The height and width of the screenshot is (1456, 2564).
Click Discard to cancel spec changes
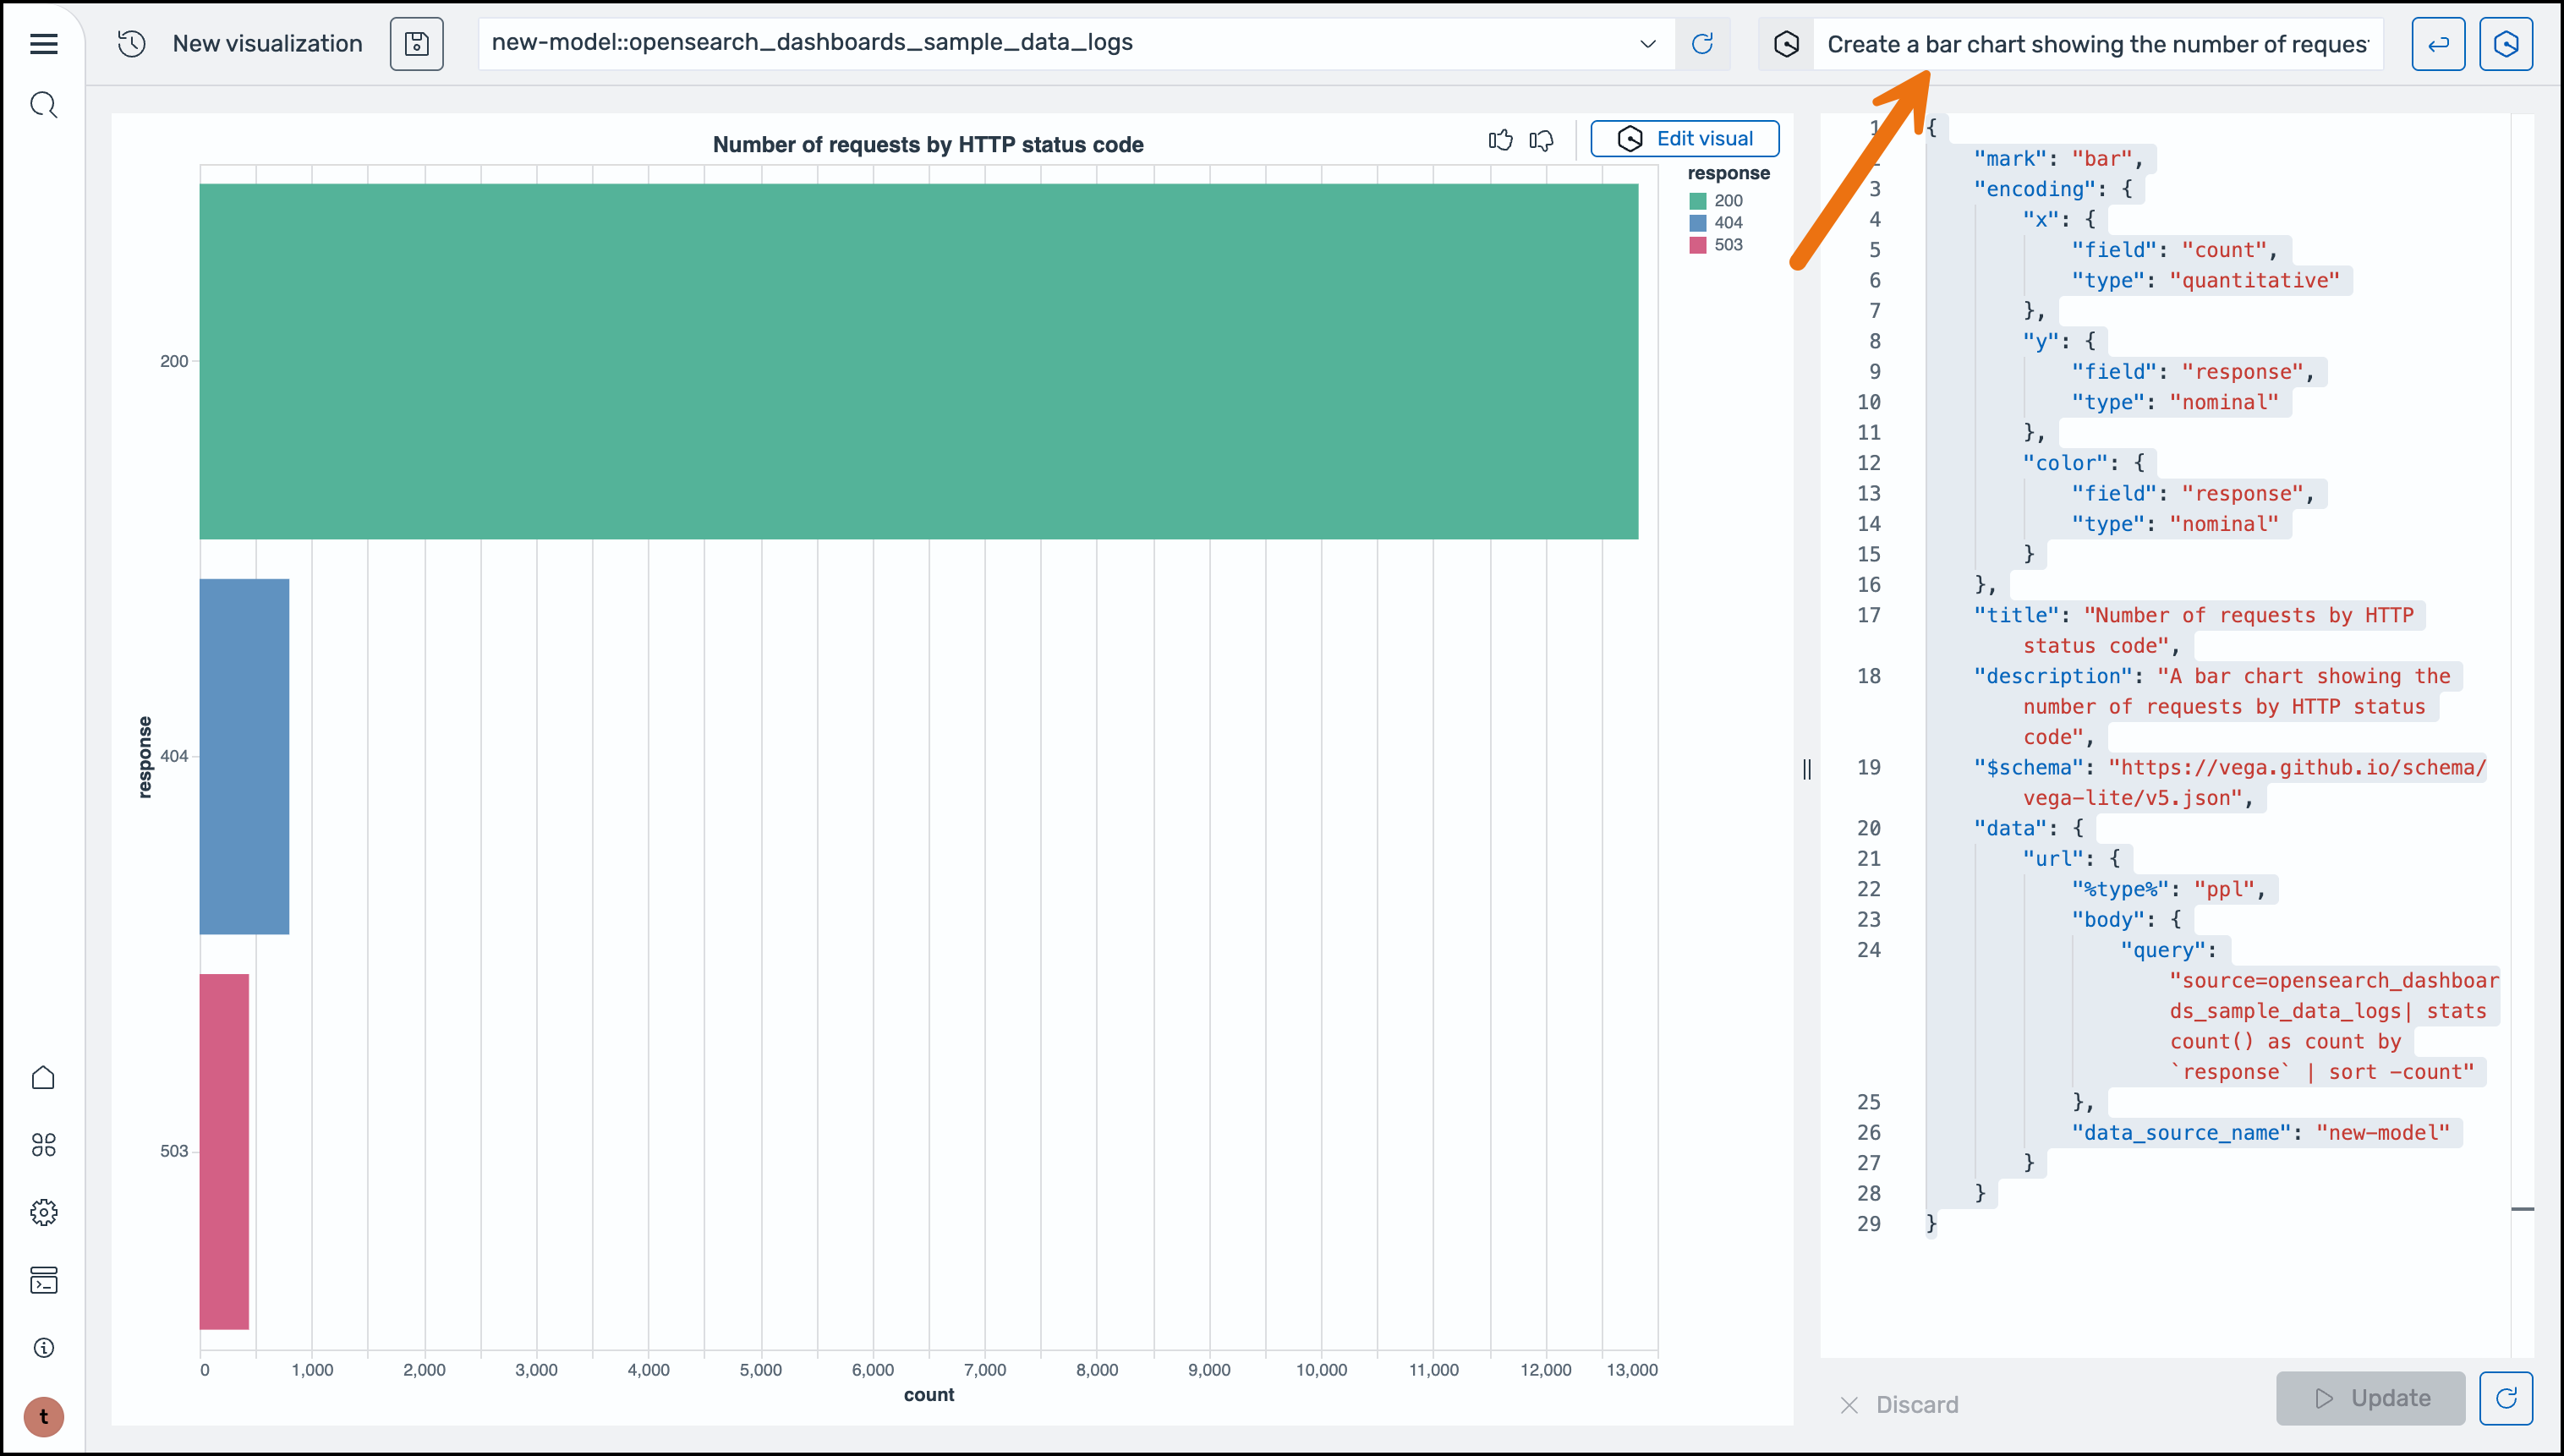[1899, 1405]
